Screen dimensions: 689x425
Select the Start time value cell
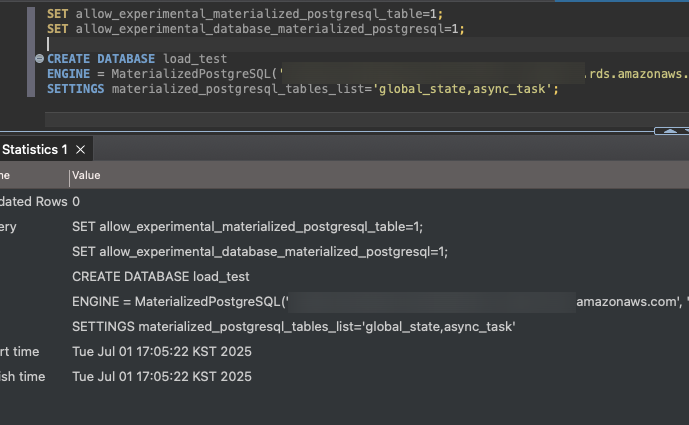click(162, 352)
